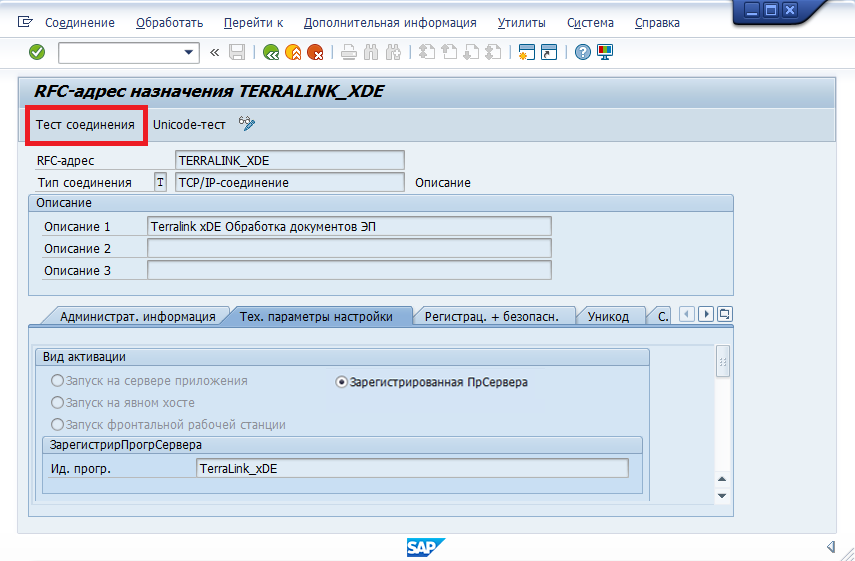855x561 pixels.
Task: Open the Утилиты menu
Action: click(521, 22)
